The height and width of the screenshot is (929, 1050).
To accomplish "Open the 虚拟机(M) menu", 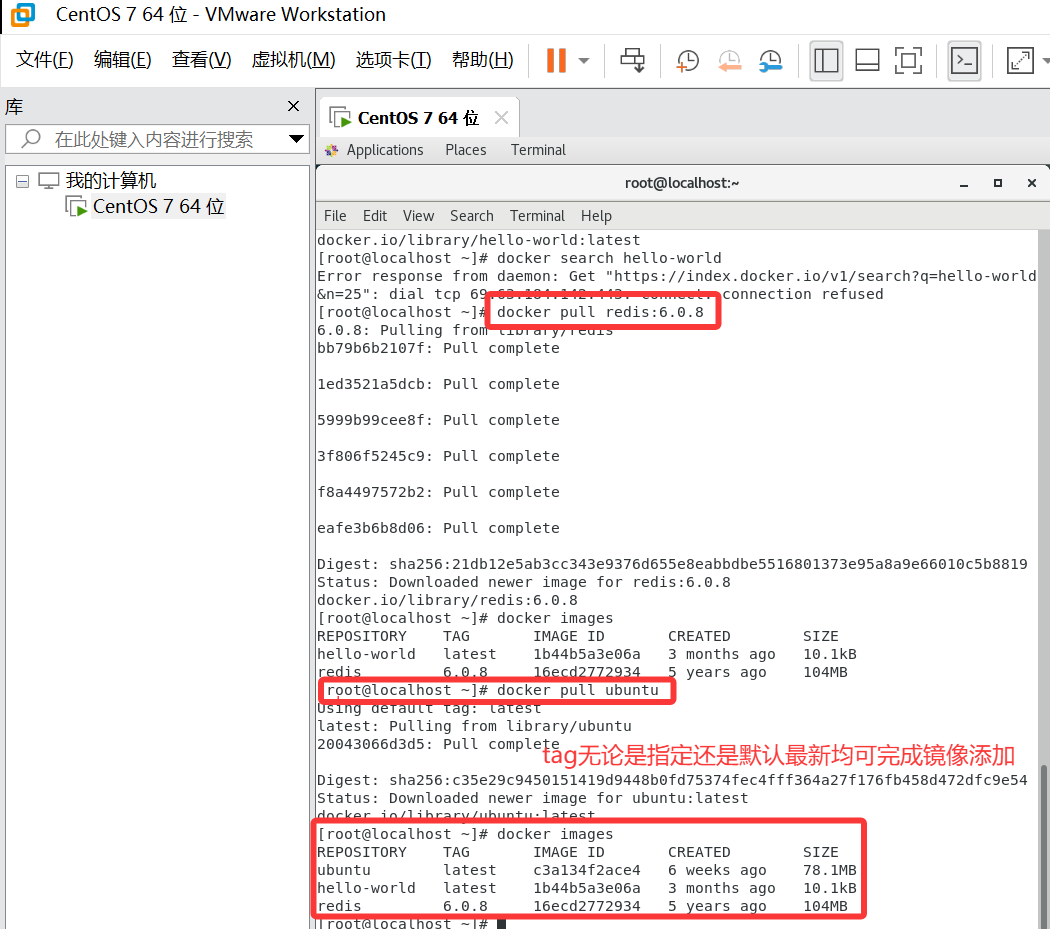I will coord(293,60).
